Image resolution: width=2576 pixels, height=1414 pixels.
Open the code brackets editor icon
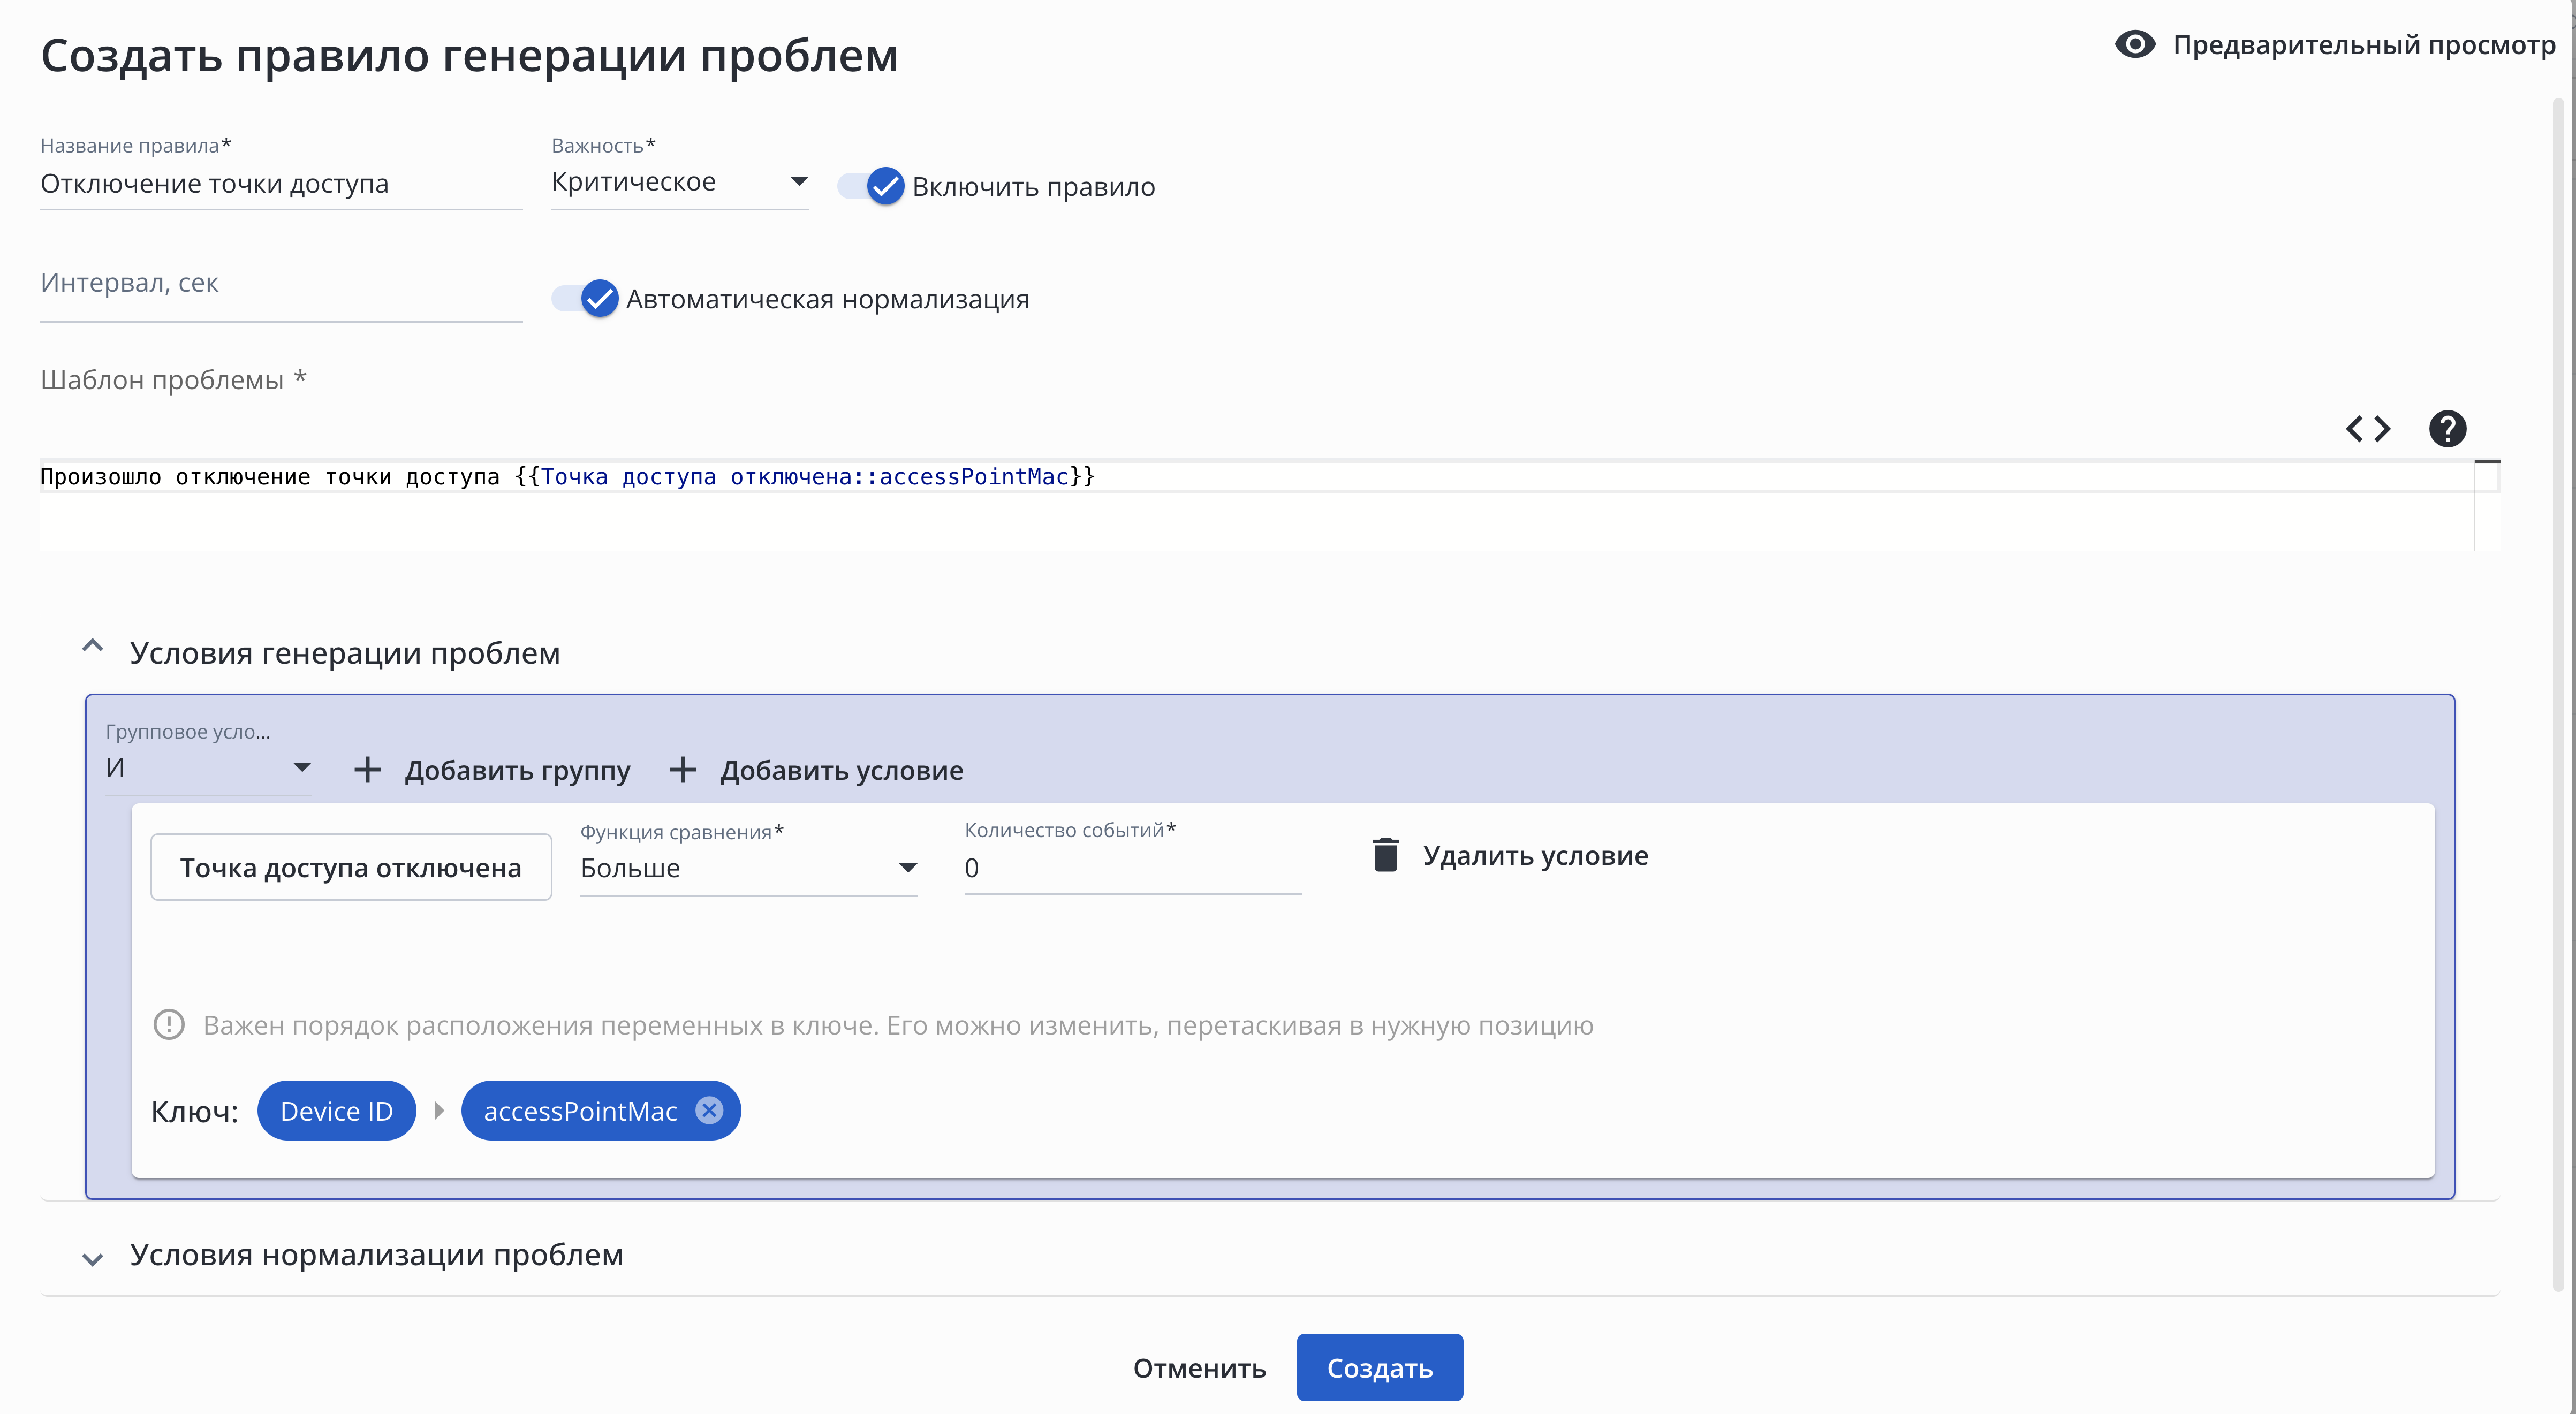[2368, 429]
